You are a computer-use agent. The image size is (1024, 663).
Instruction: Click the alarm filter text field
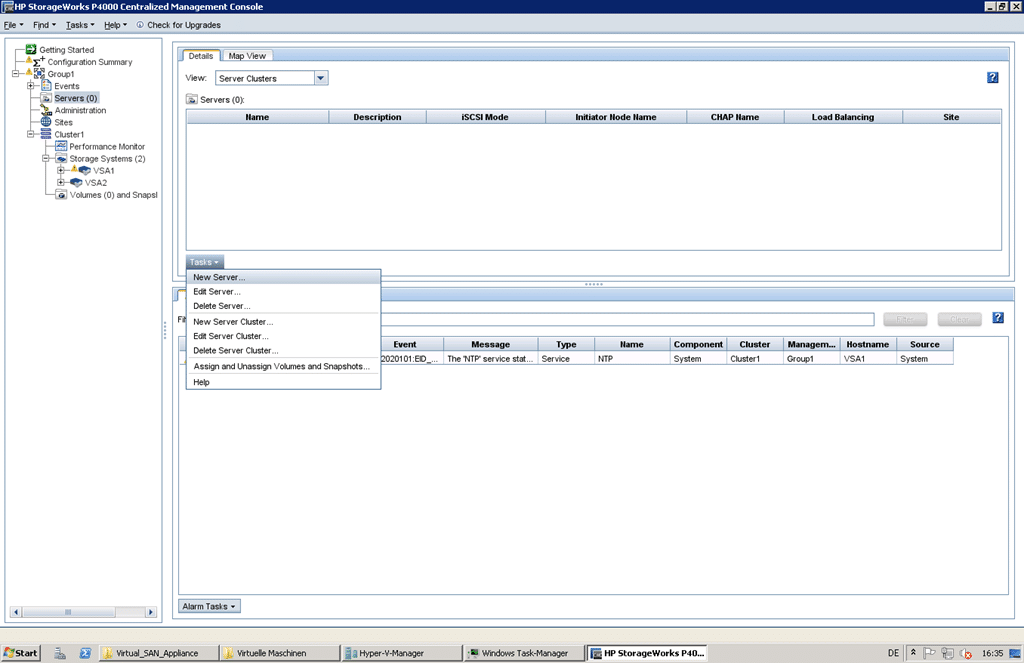[x=627, y=319]
